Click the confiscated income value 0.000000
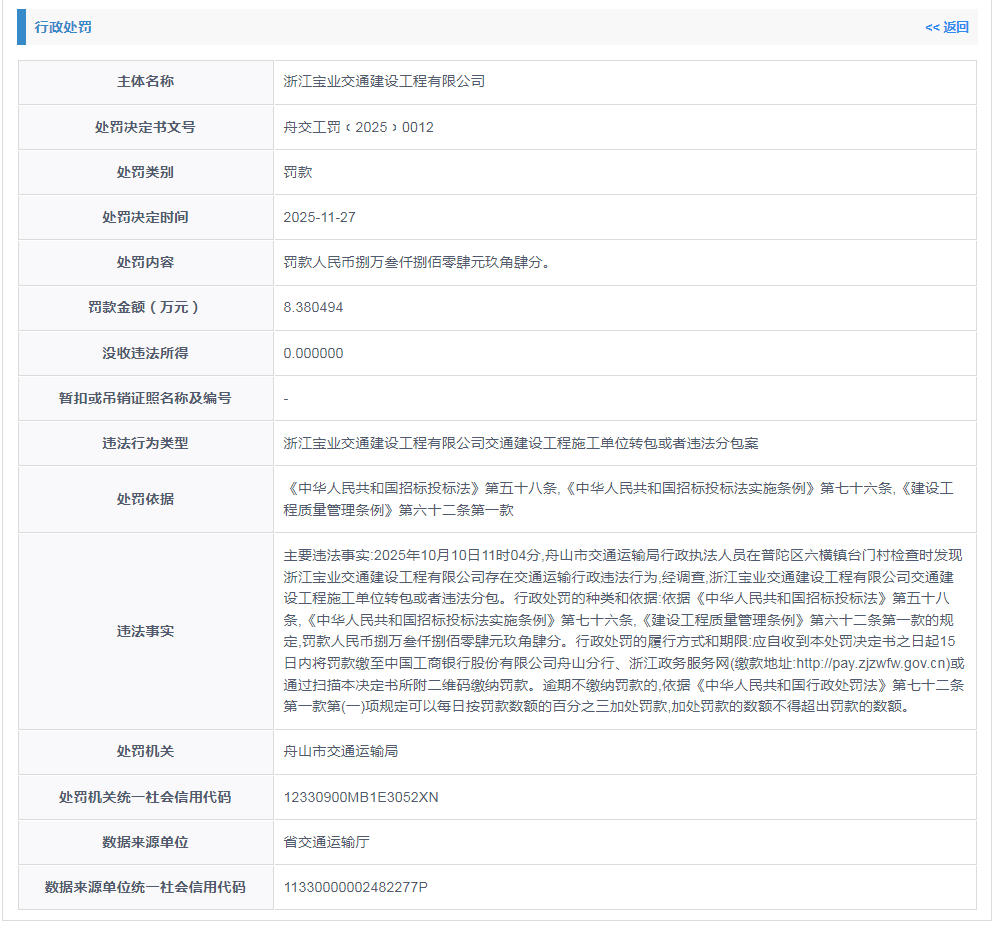Viewport: 998px width, 928px height. (313, 353)
